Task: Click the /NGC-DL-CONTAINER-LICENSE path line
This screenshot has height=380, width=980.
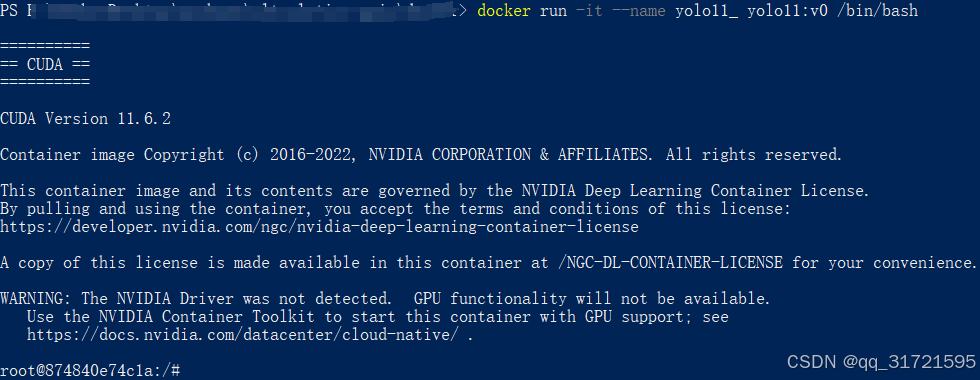Action: click(488, 263)
